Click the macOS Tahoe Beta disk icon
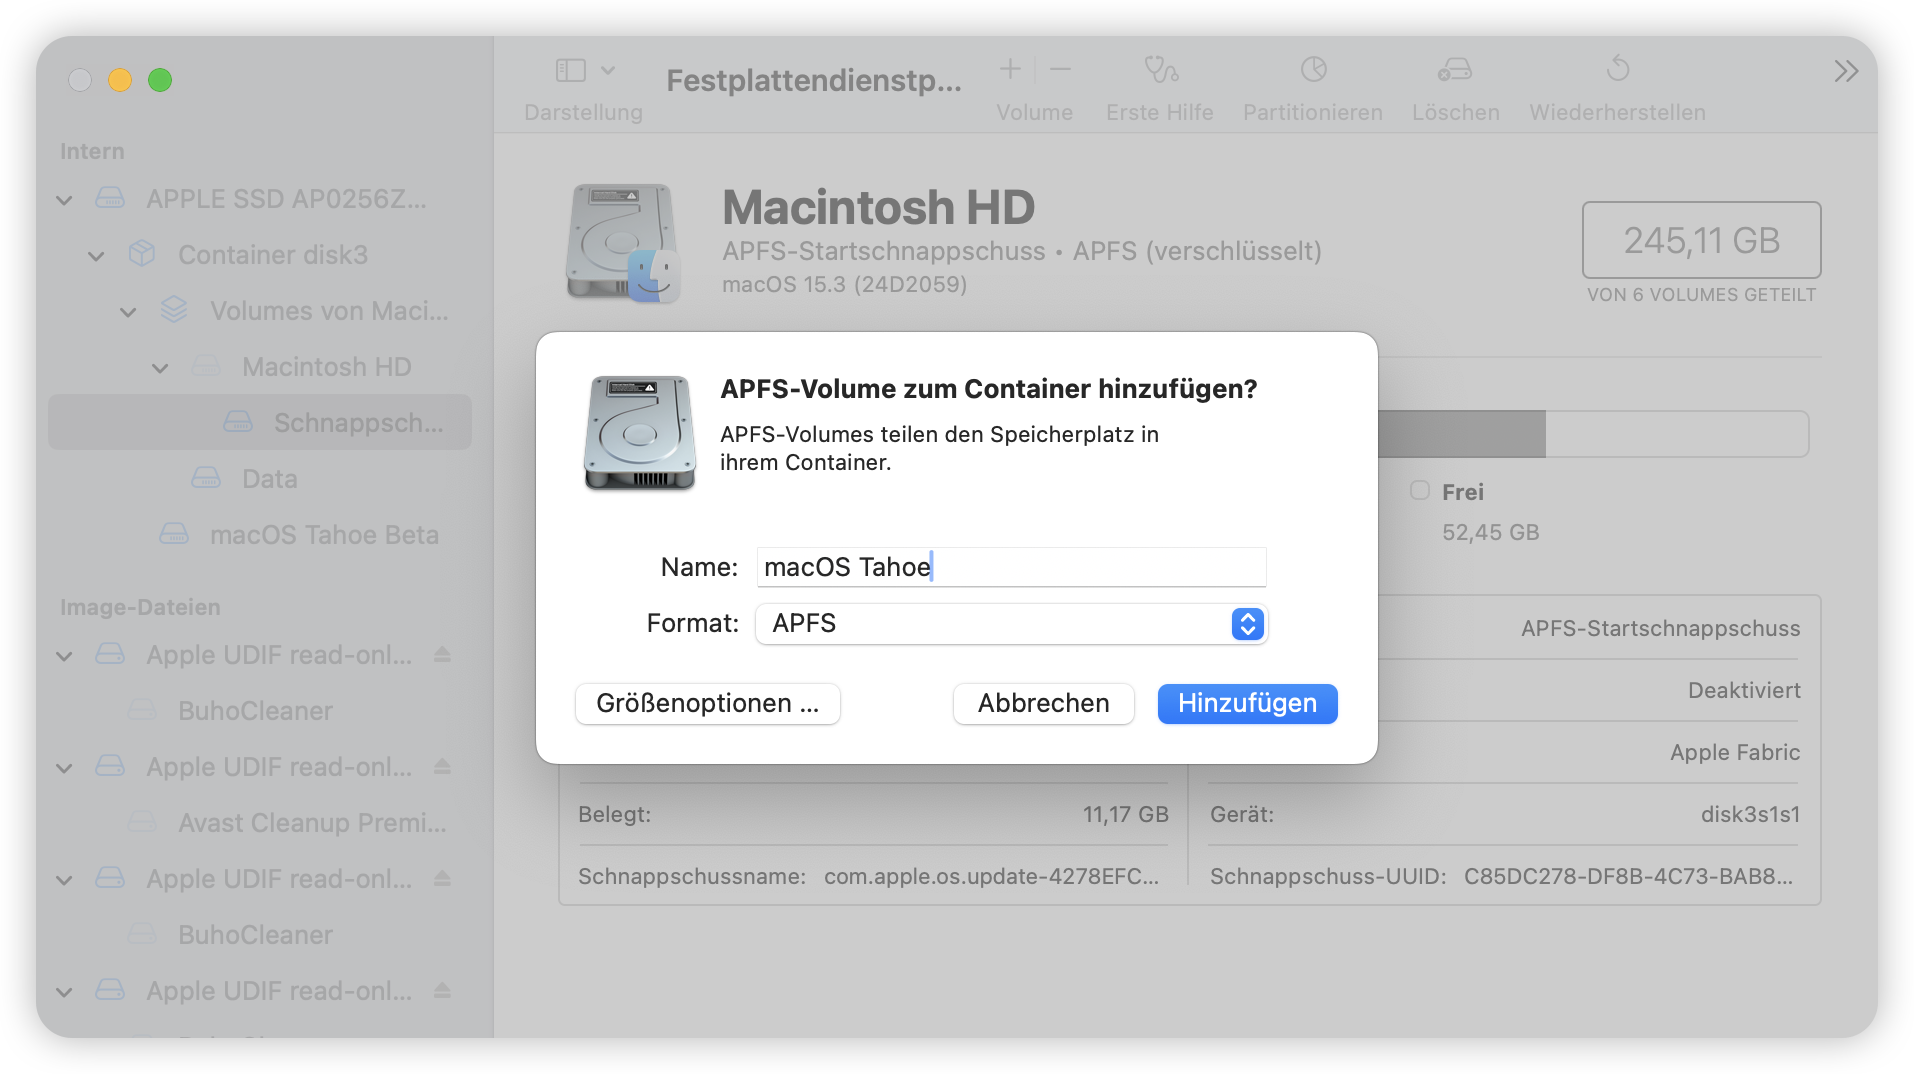1914x1074 pixels. 174,534
